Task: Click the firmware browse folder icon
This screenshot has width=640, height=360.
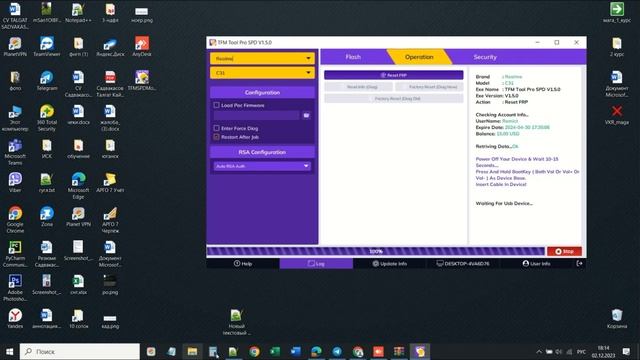Action: tap(306, 116)
